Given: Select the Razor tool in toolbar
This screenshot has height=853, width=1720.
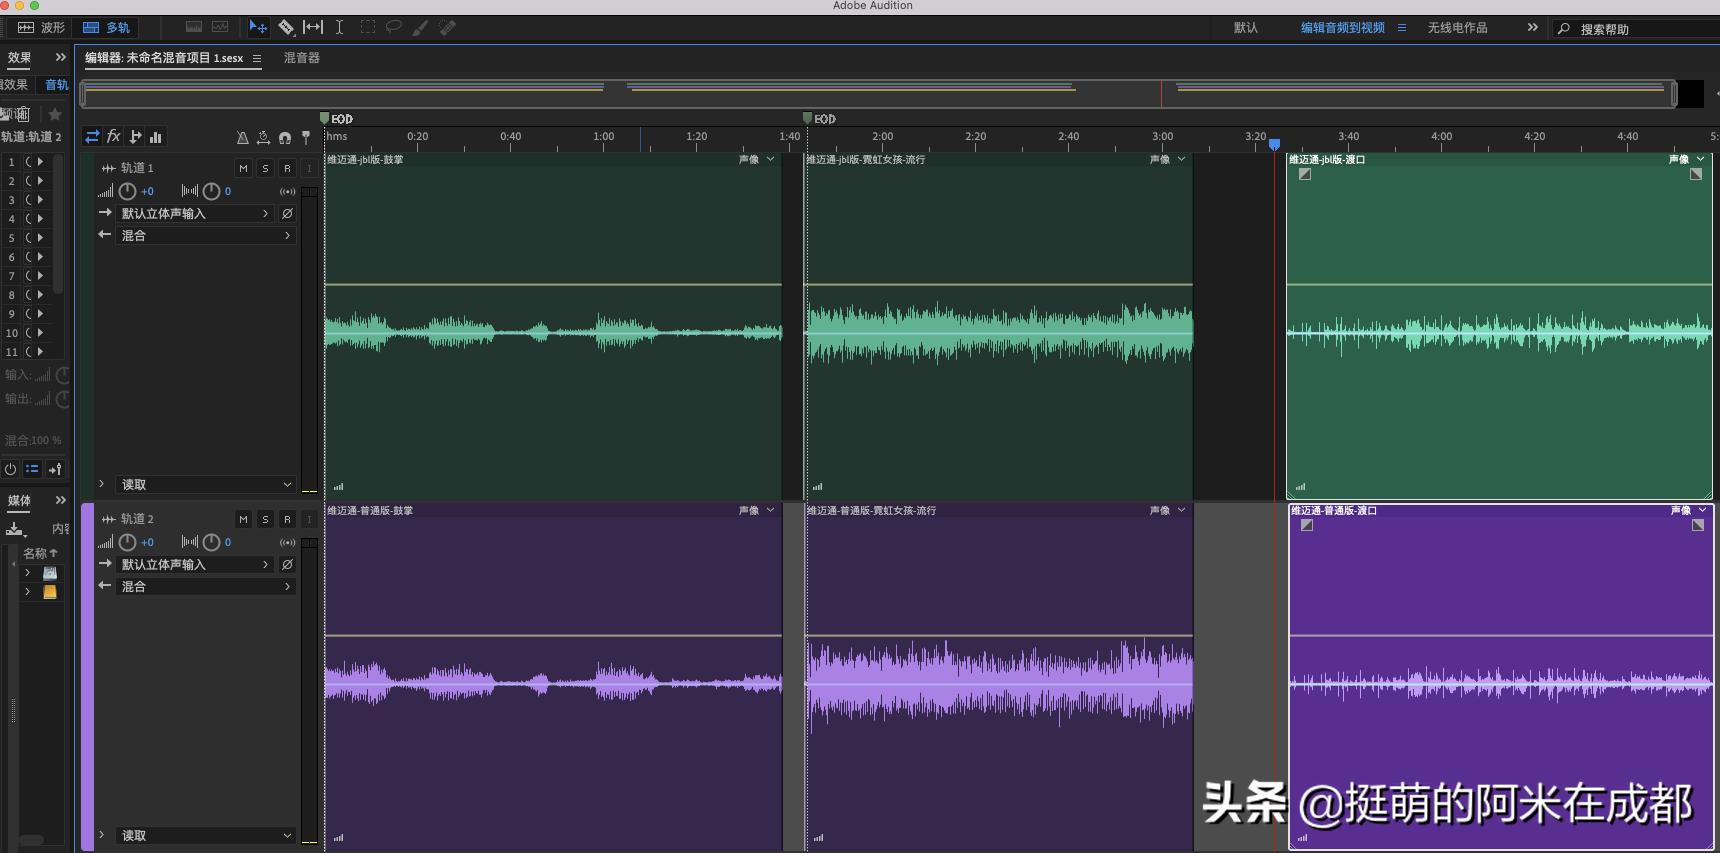Looking at the screenshot, I should [x=286, y=27].
